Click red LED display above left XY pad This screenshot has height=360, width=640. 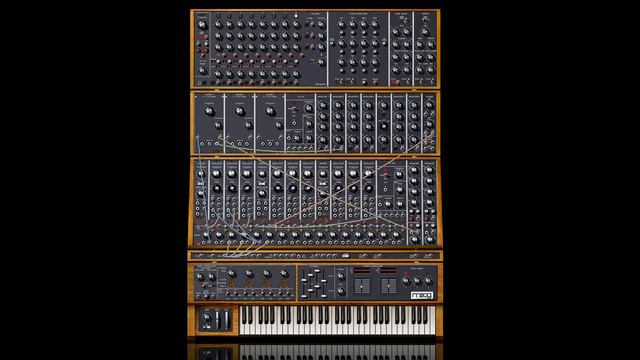pyautogui.click(x=362, y=270)
